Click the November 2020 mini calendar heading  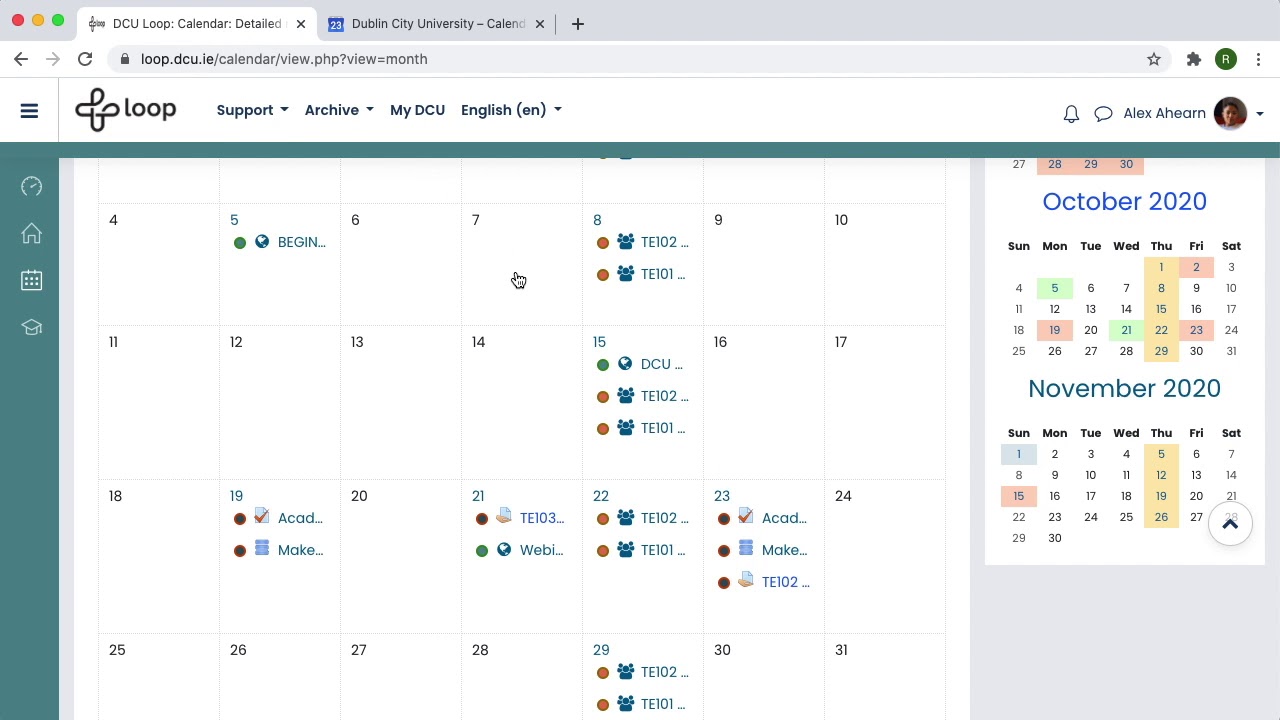pos(1124,388)
